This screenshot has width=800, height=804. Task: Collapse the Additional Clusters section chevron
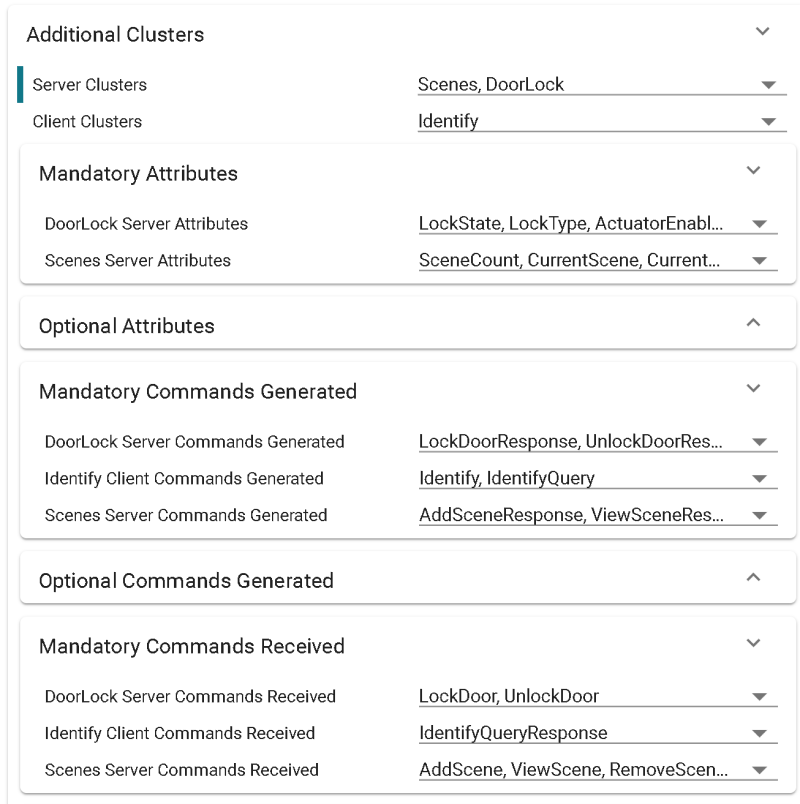(x=762, y=32)
